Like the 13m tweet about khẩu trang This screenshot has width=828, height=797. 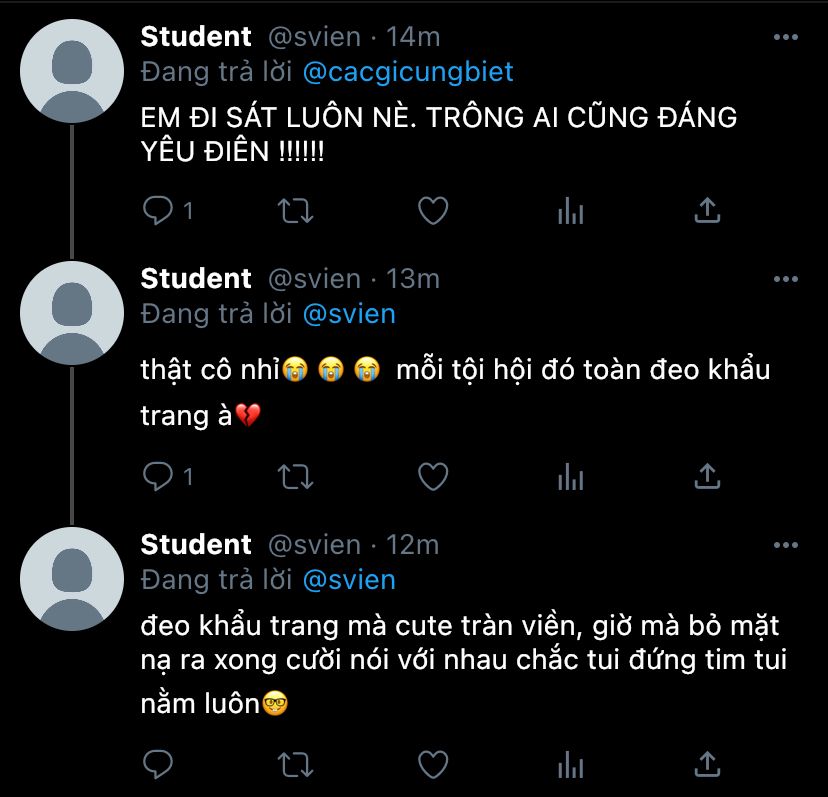[432, 477]
